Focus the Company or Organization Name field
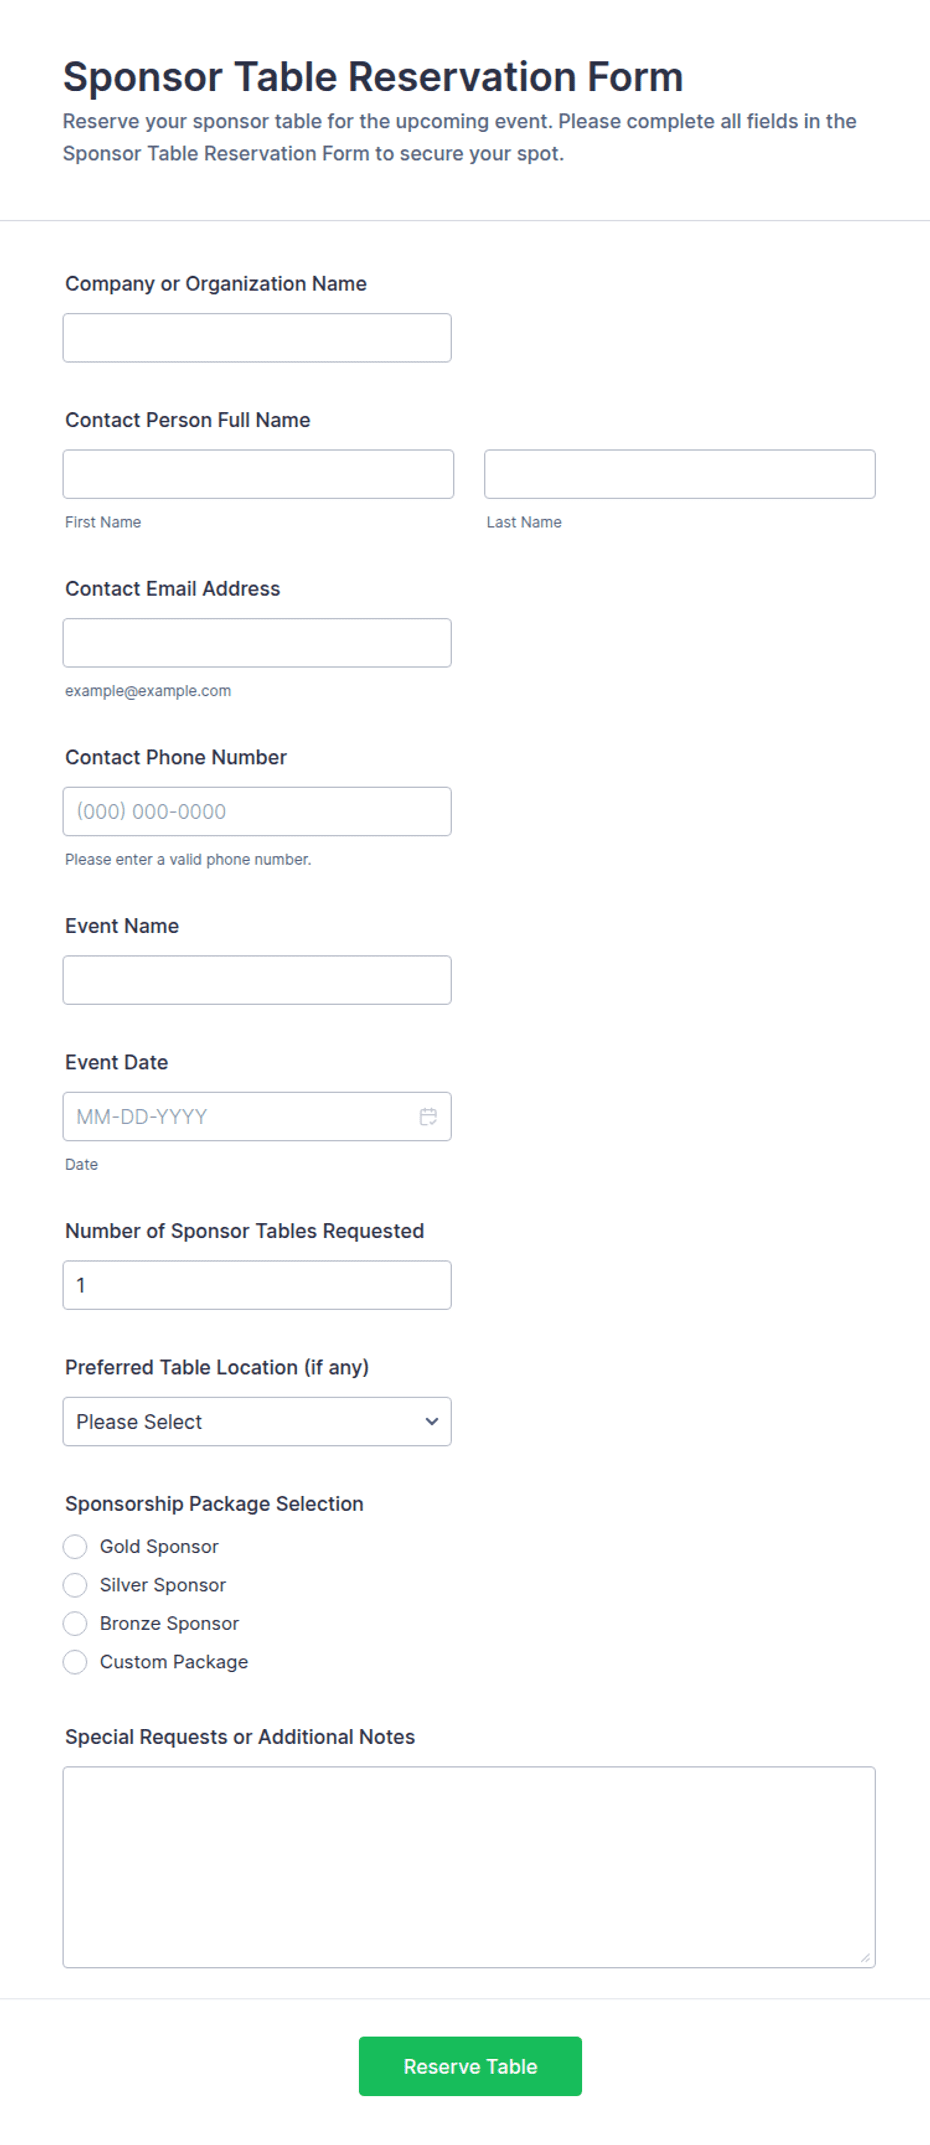Image resolution: width=930 pixels, height=2145 pixels. tap(257, 338)
